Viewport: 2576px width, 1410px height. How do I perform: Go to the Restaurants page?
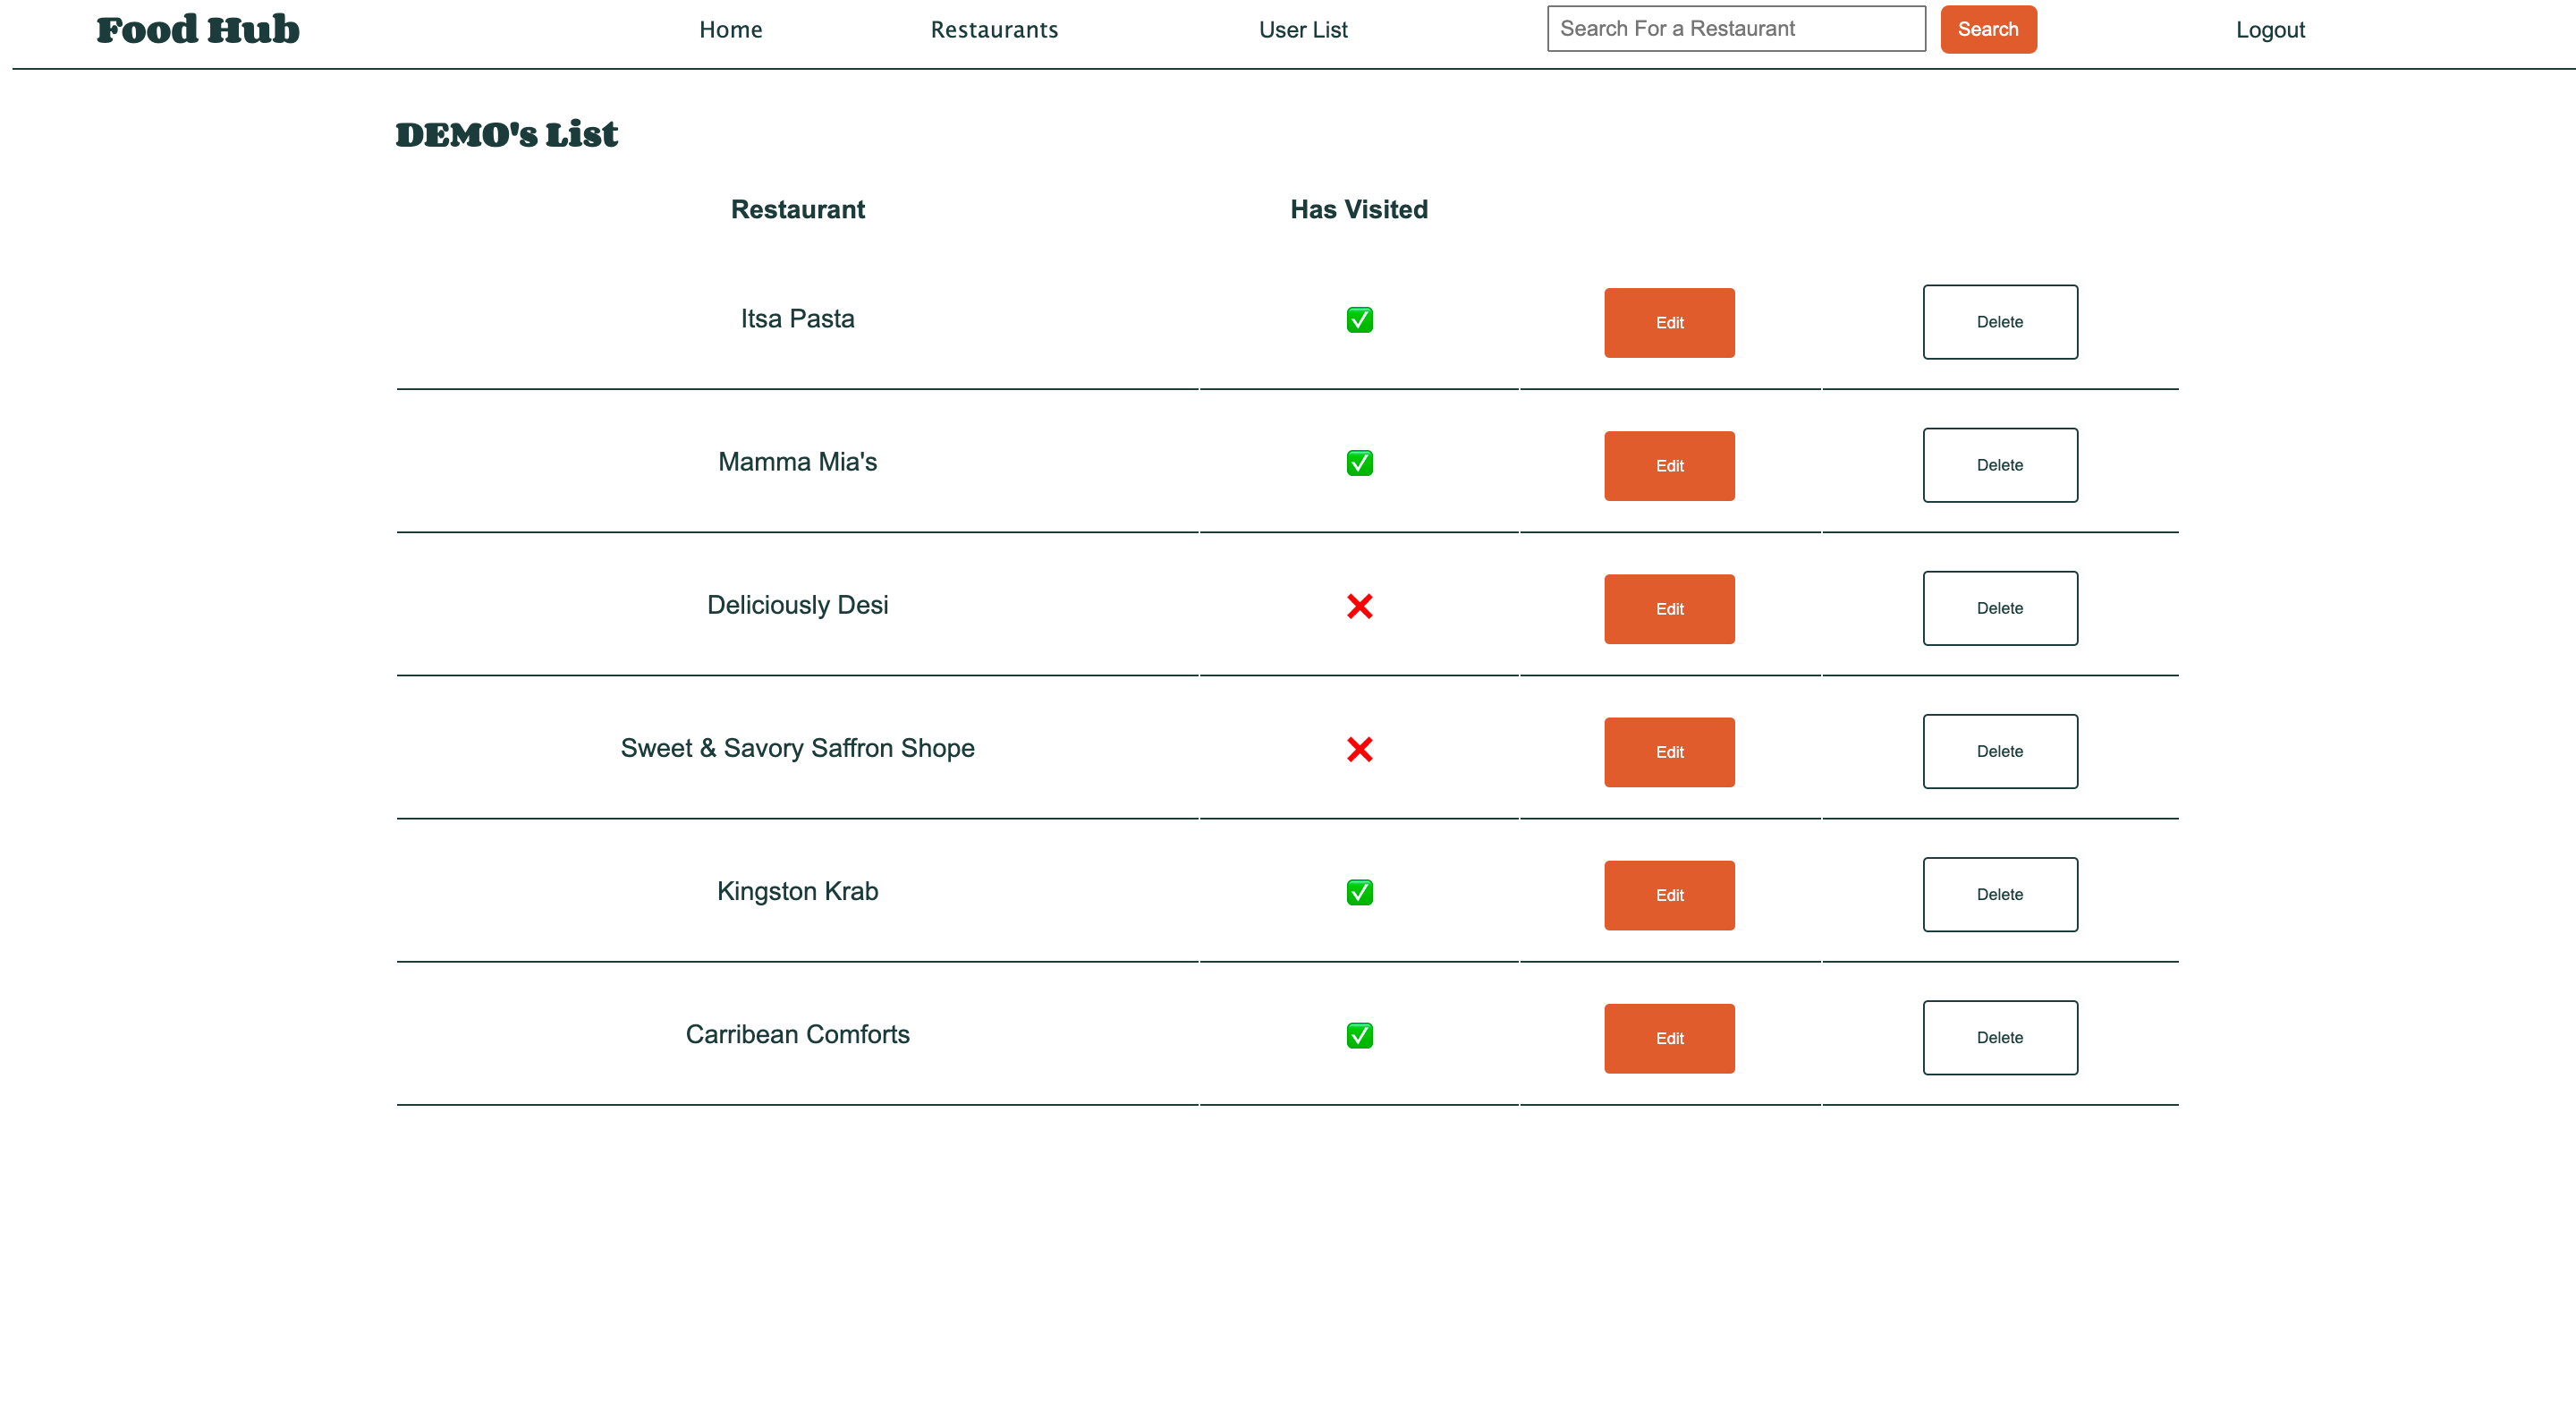[x=994, y=30]
